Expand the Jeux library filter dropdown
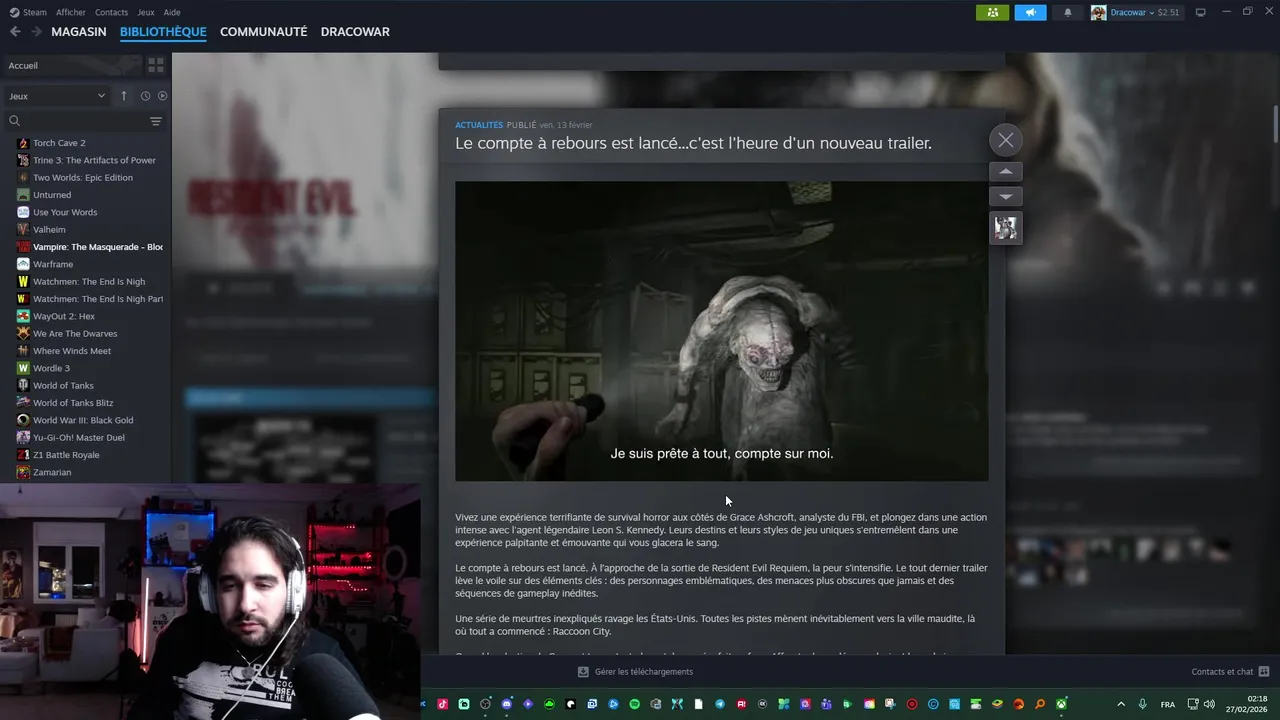 coord(57,96)
